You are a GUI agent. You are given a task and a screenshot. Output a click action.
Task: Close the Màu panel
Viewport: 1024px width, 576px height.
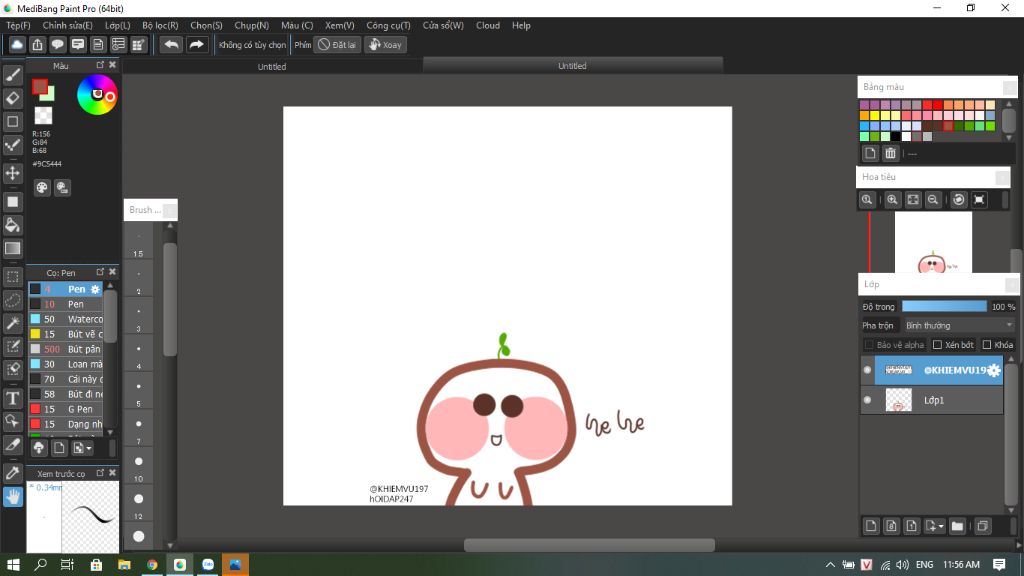pos(112,65)
